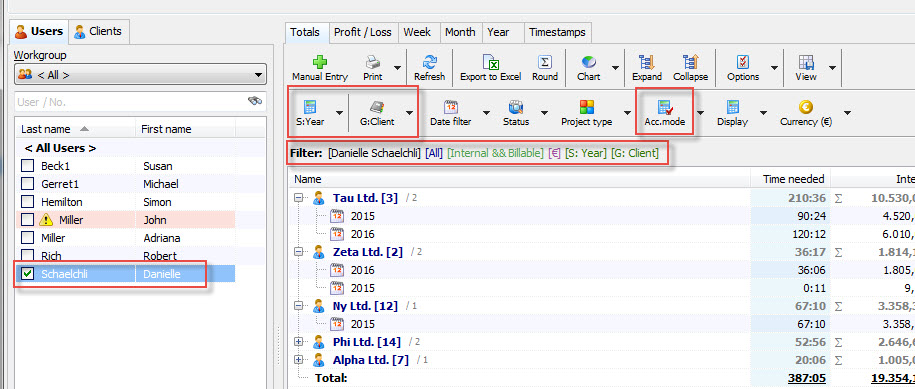Viewport: 915px width, 389px height.
Task: Collapse the Ny Ltd. tree node
Action: [299, 306]
